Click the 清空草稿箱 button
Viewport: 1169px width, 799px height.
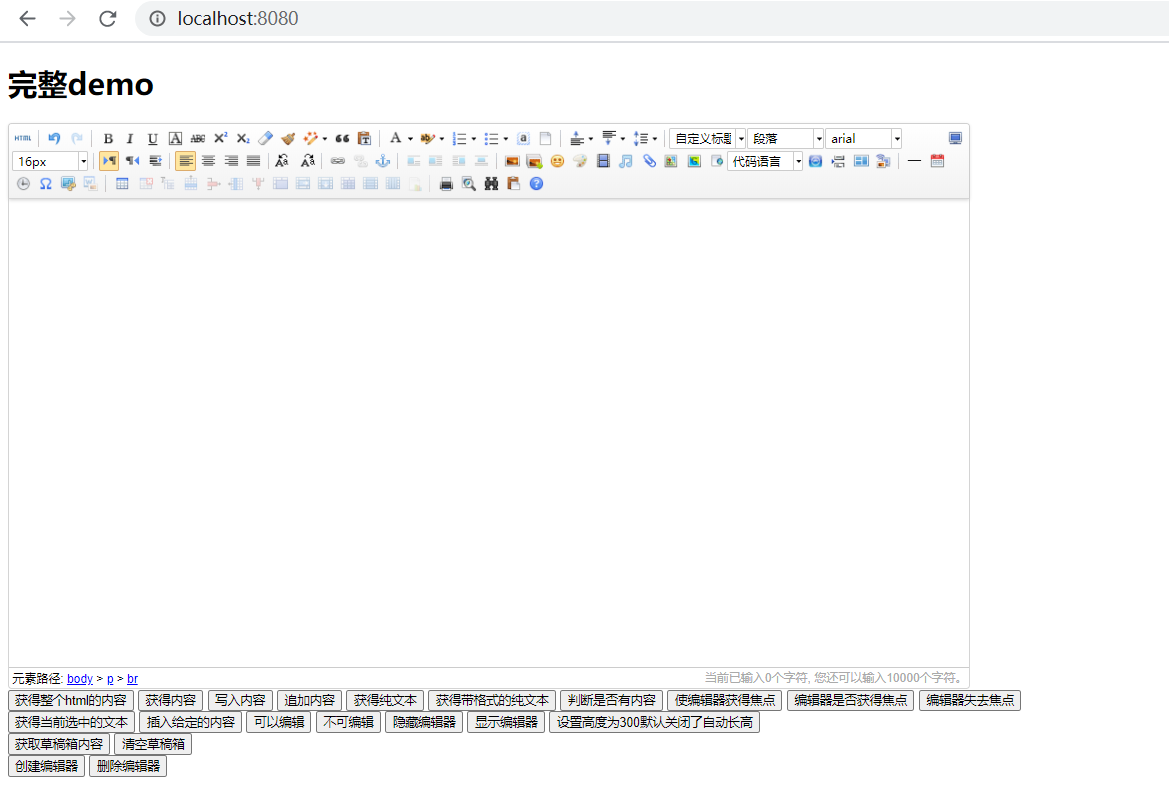click(153, 744)
